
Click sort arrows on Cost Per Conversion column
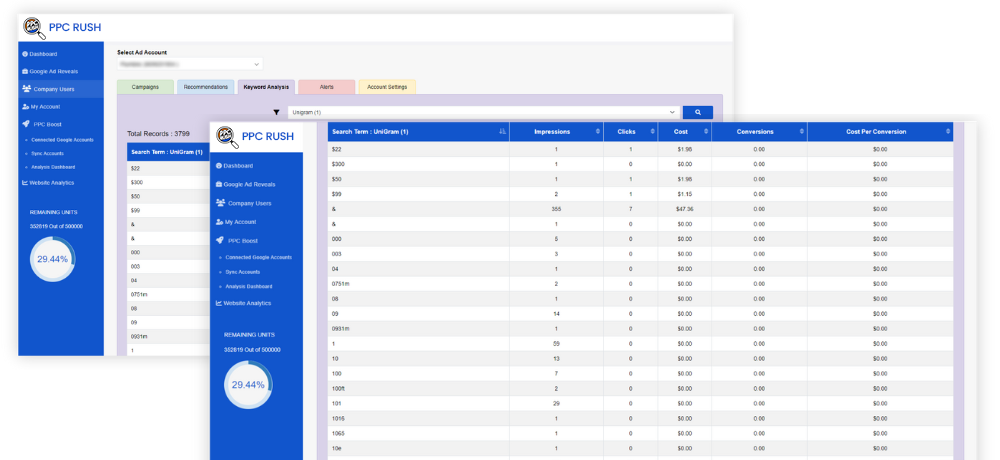pos(948,131)
